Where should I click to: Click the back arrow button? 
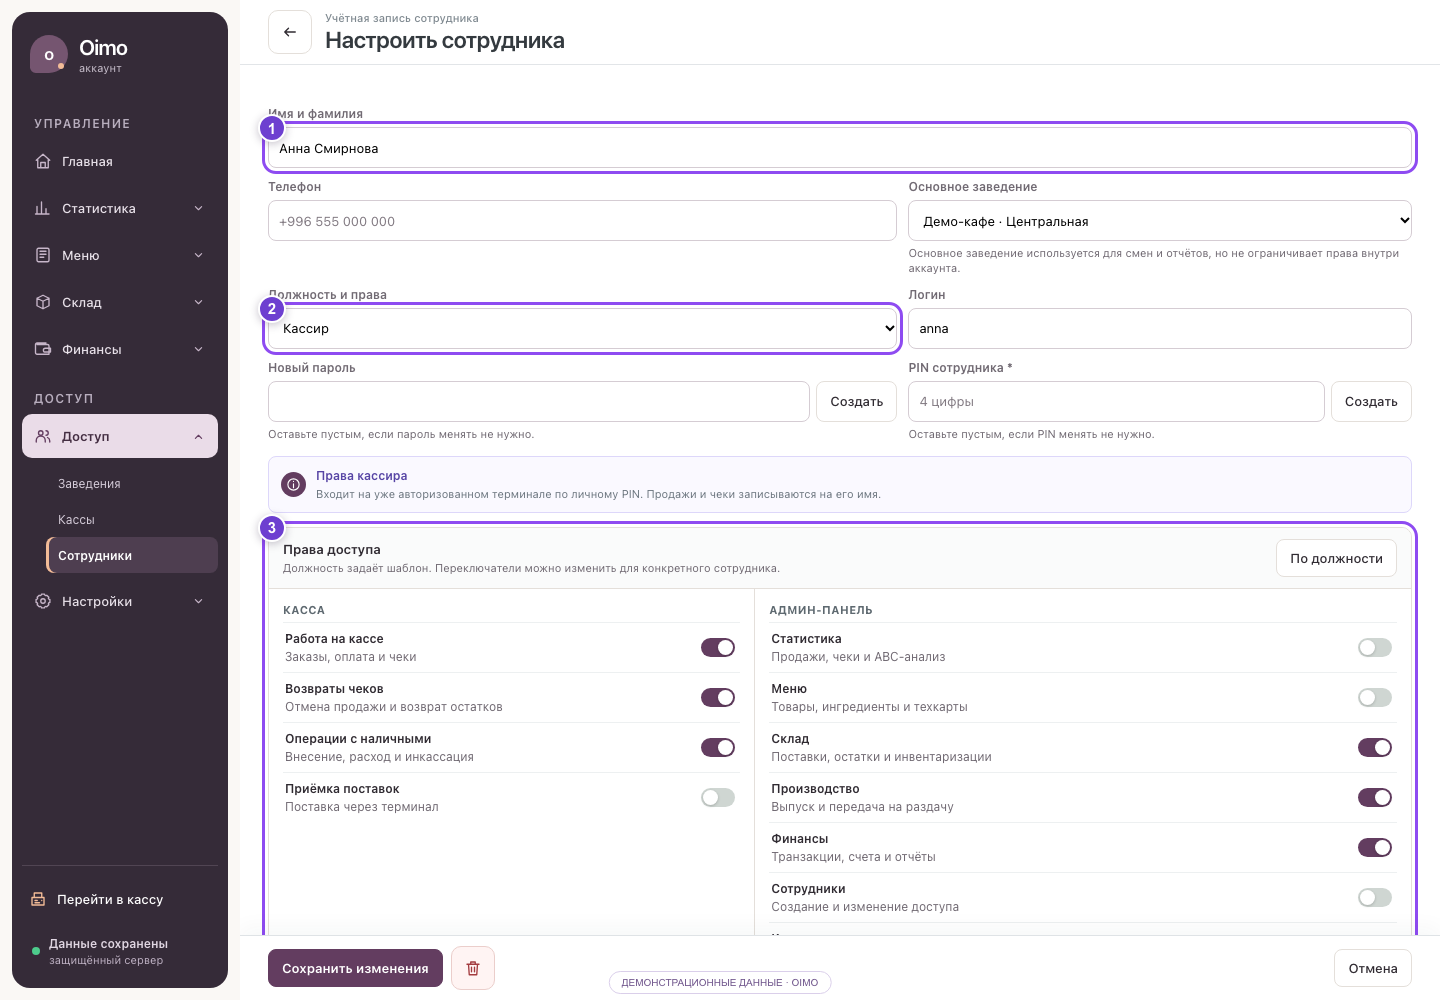(290, 32)
